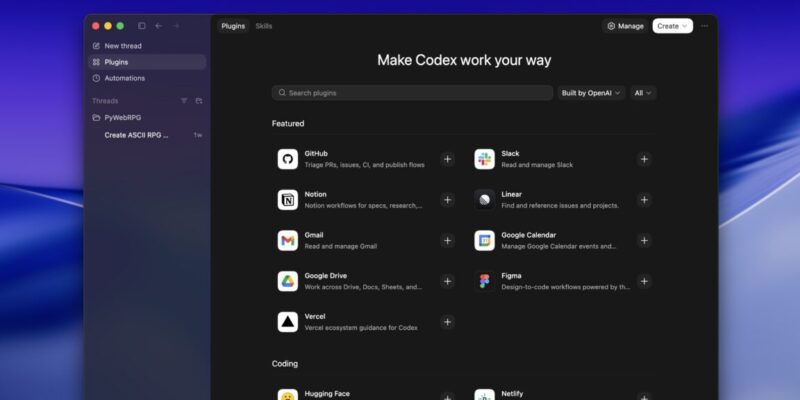This screenshot has width=800, height=400.
Task: Add the Notion plugin with plus button
Action: pyautogui.click(x=447, y=200)
